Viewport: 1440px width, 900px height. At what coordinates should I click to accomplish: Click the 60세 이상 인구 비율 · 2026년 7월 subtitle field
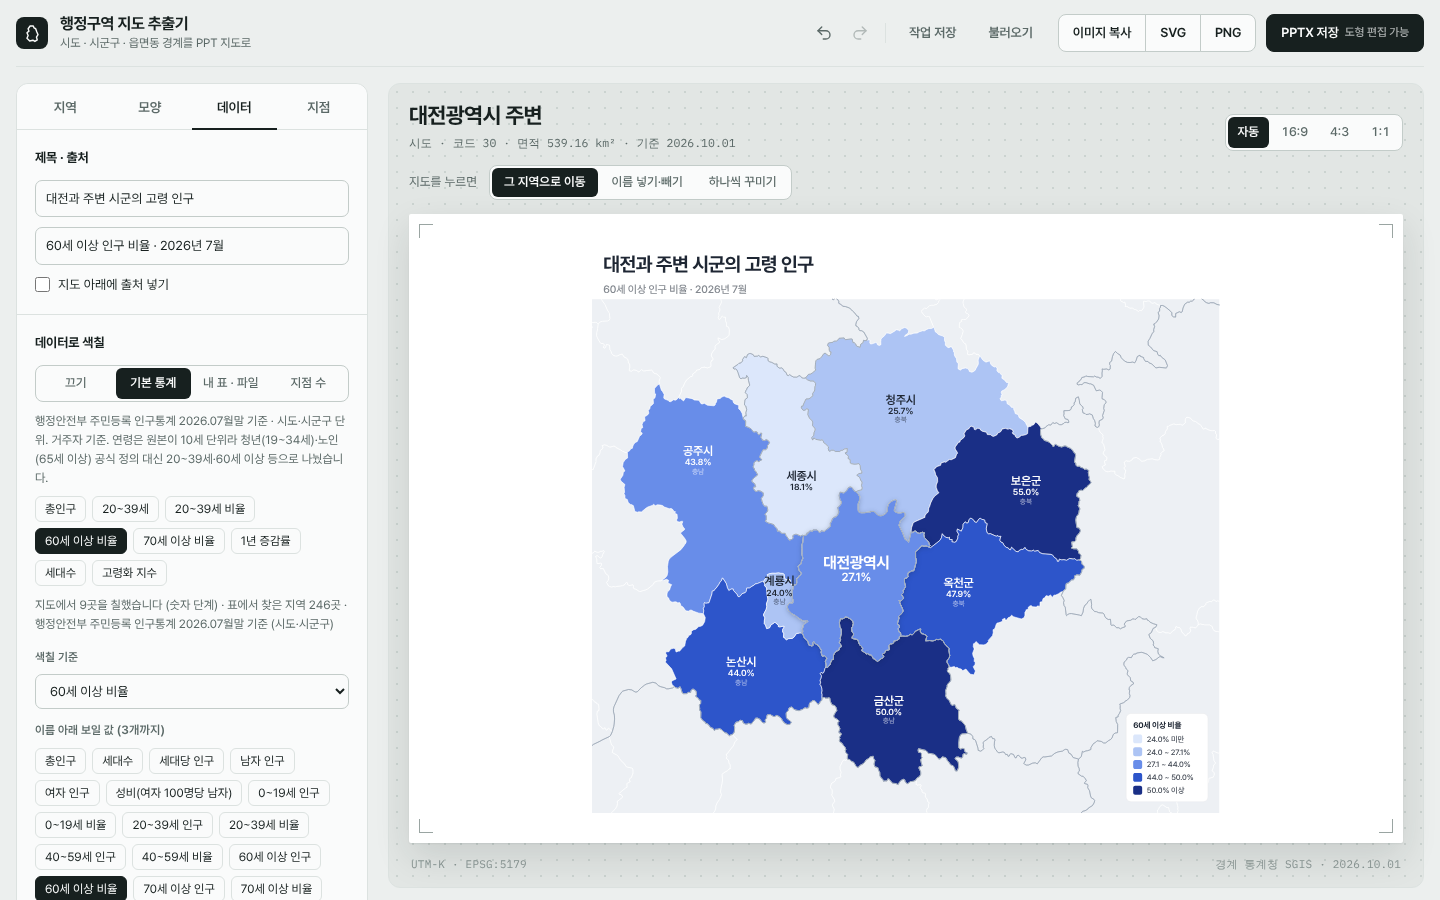pos(192,246)
